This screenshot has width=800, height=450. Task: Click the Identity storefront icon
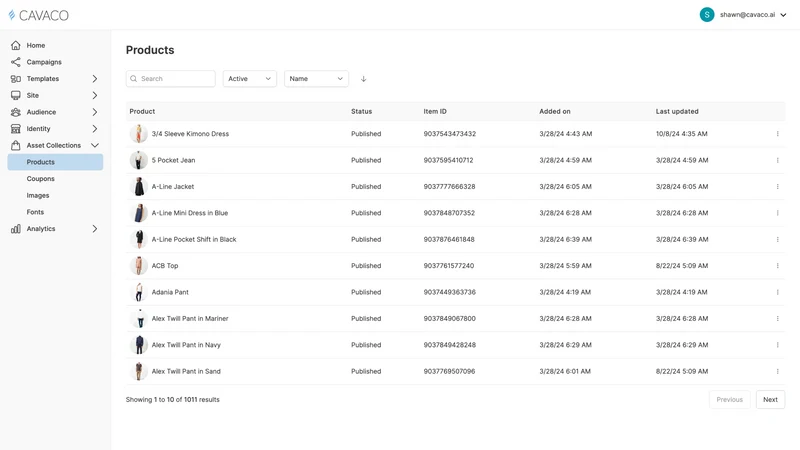click(16, 129)
